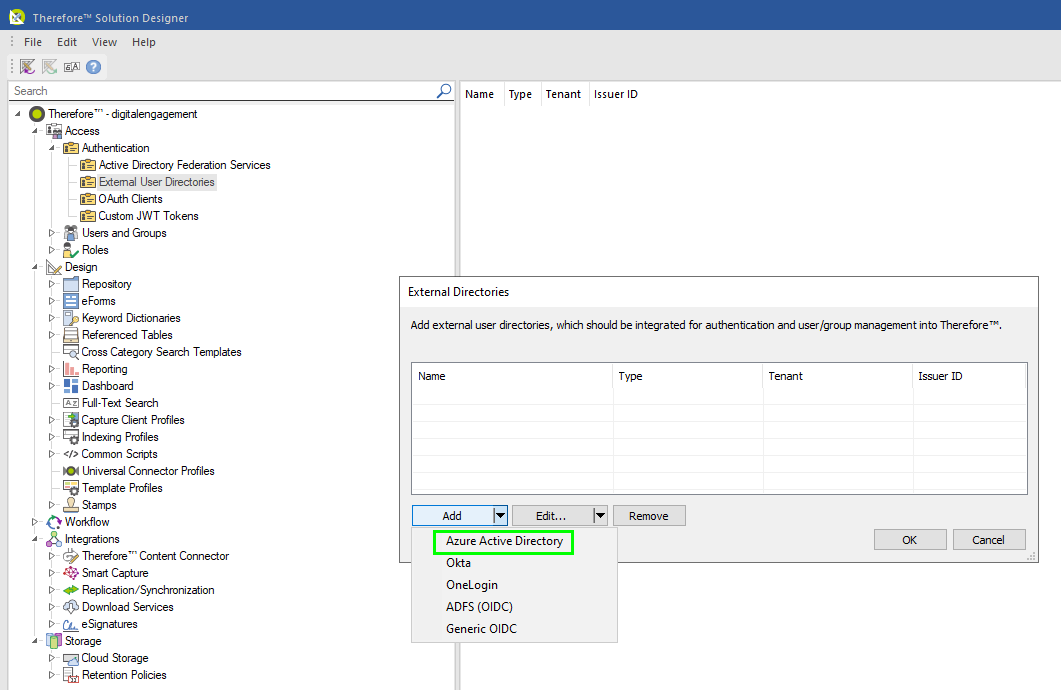
Task: Select Download Services tree item
Action: [127, 607]
